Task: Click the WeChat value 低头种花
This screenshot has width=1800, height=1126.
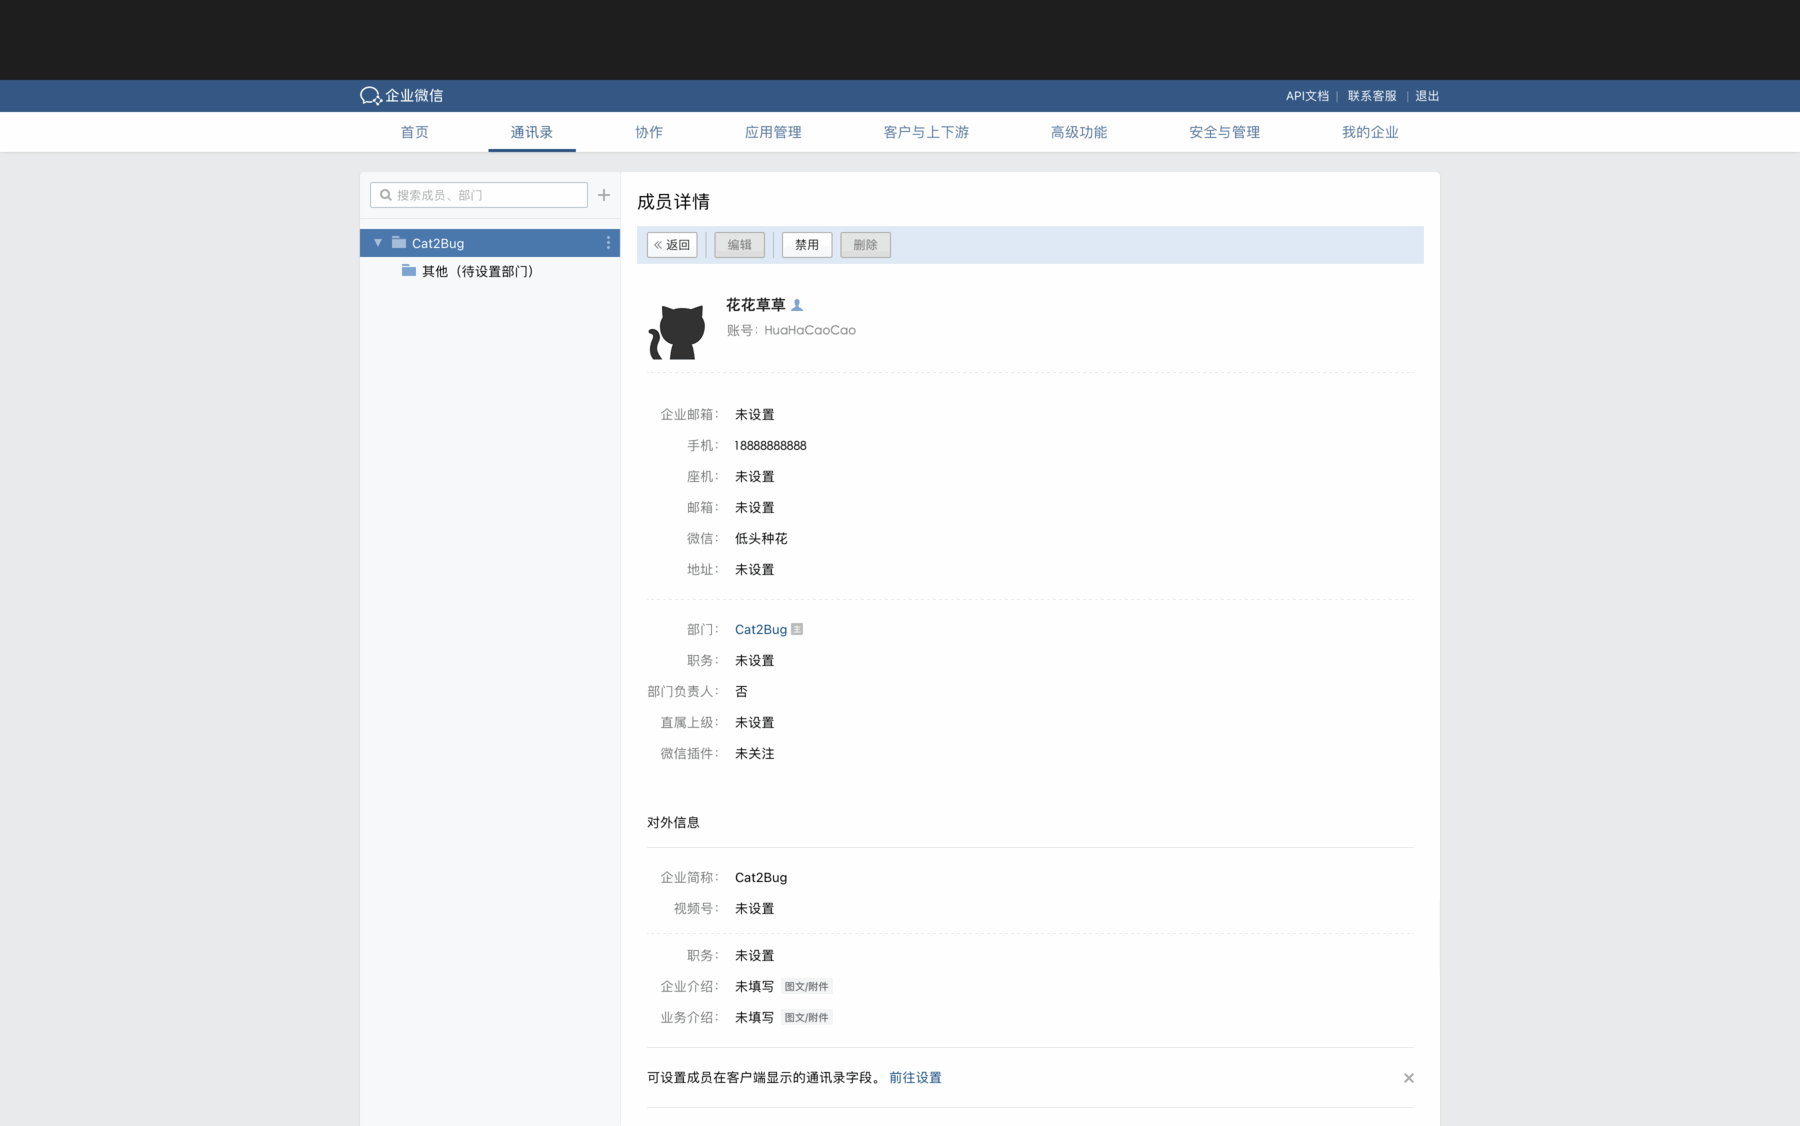Action: click(761, 539)
